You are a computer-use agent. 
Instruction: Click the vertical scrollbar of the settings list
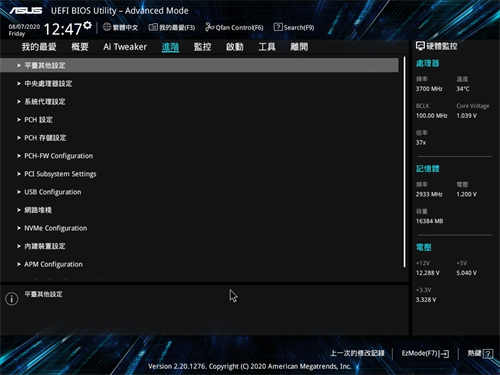point(405,162)
